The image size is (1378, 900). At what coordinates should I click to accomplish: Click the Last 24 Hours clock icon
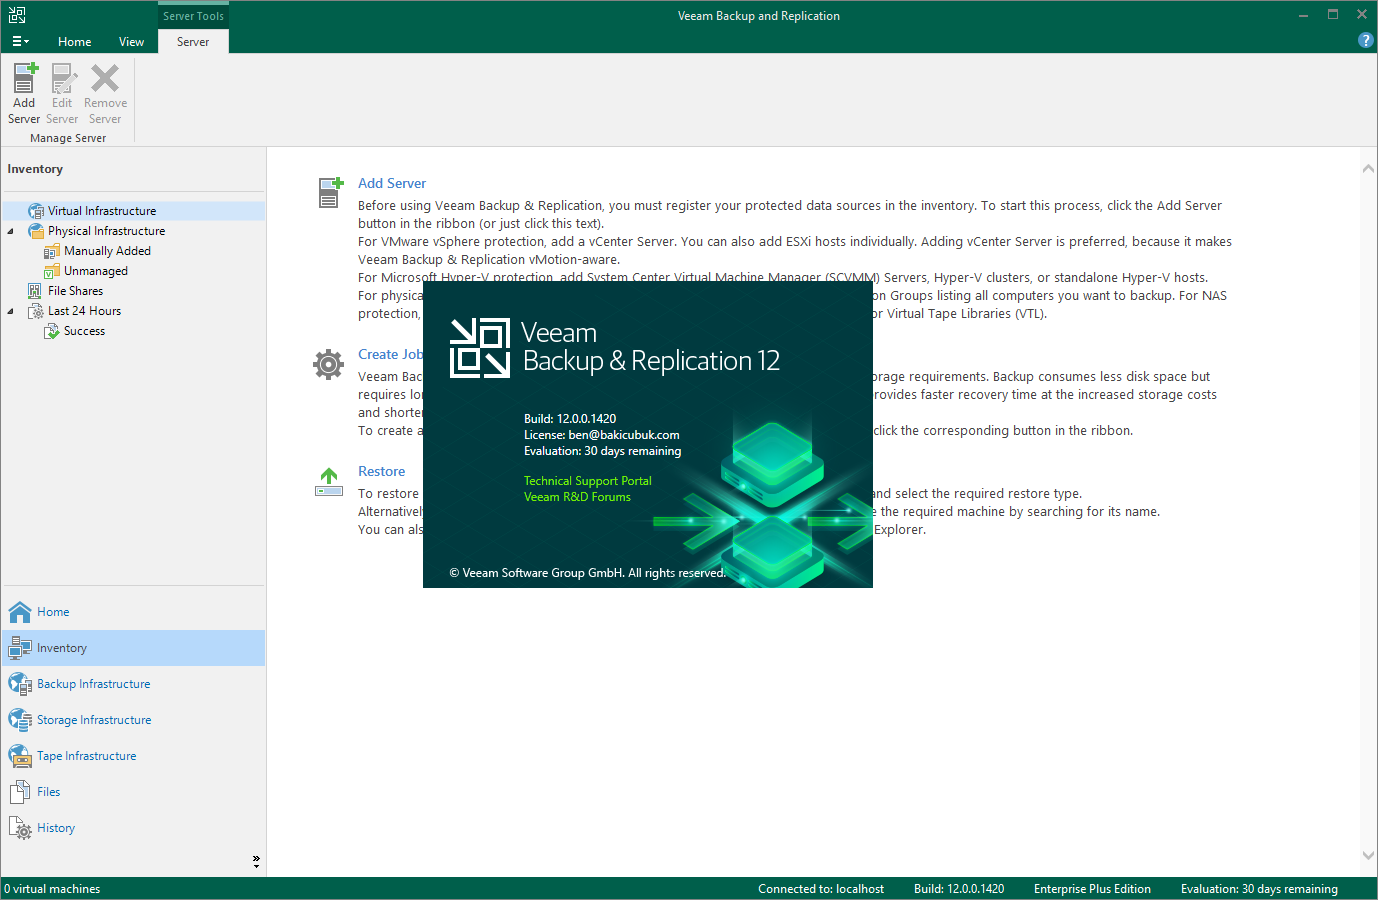tap(36, 311)
